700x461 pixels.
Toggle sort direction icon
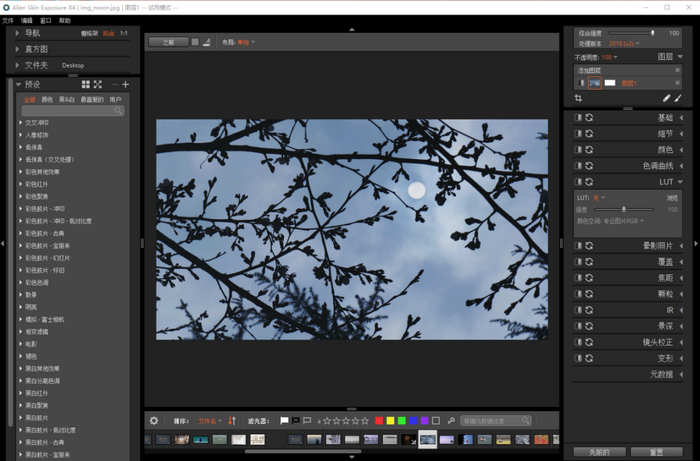(x=232, y=421)
